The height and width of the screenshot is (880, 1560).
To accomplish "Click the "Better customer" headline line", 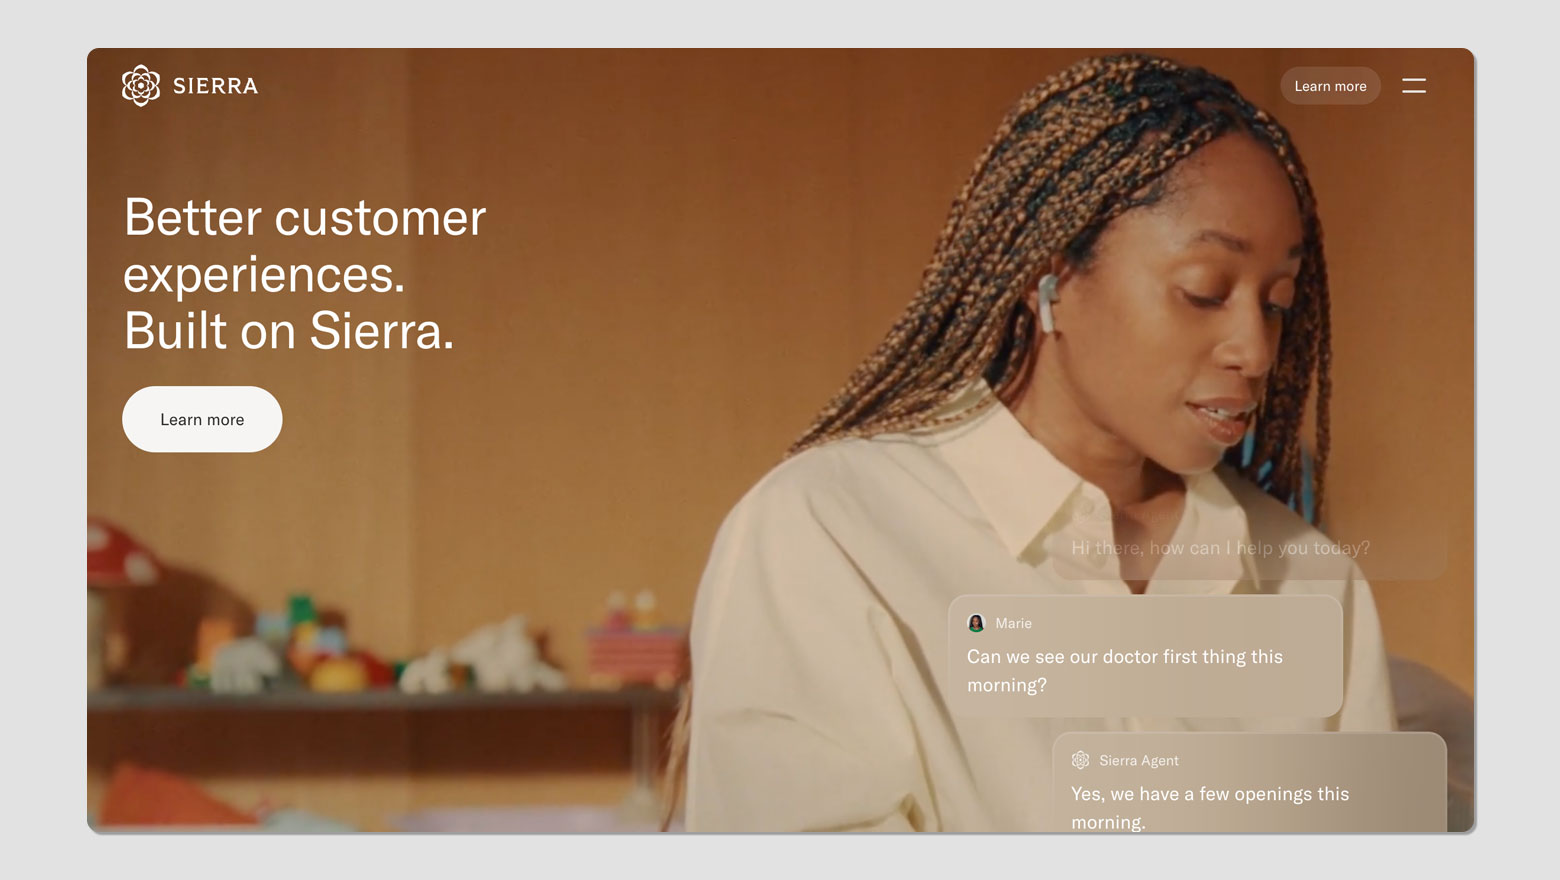I will coord(305,217).
